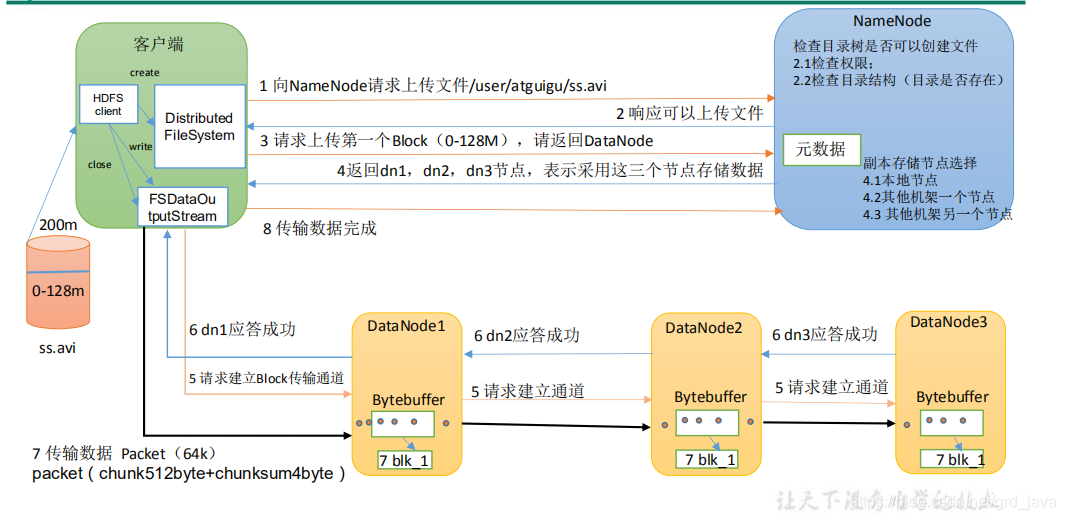The width and height of the screenshot is (1066, 520).
Task: Click the 0-128m label on the cylinder
Action: [x=58, y=291]
